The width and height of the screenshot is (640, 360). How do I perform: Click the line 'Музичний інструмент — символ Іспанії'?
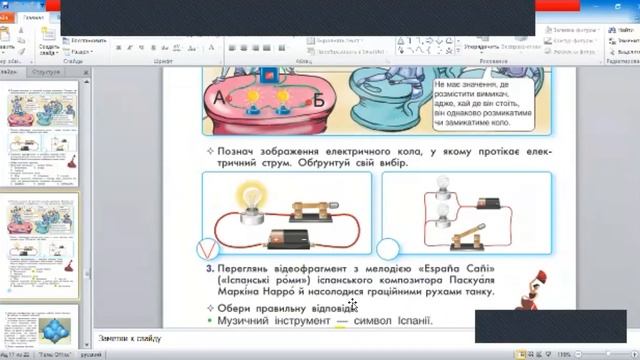tap(324, 321)
